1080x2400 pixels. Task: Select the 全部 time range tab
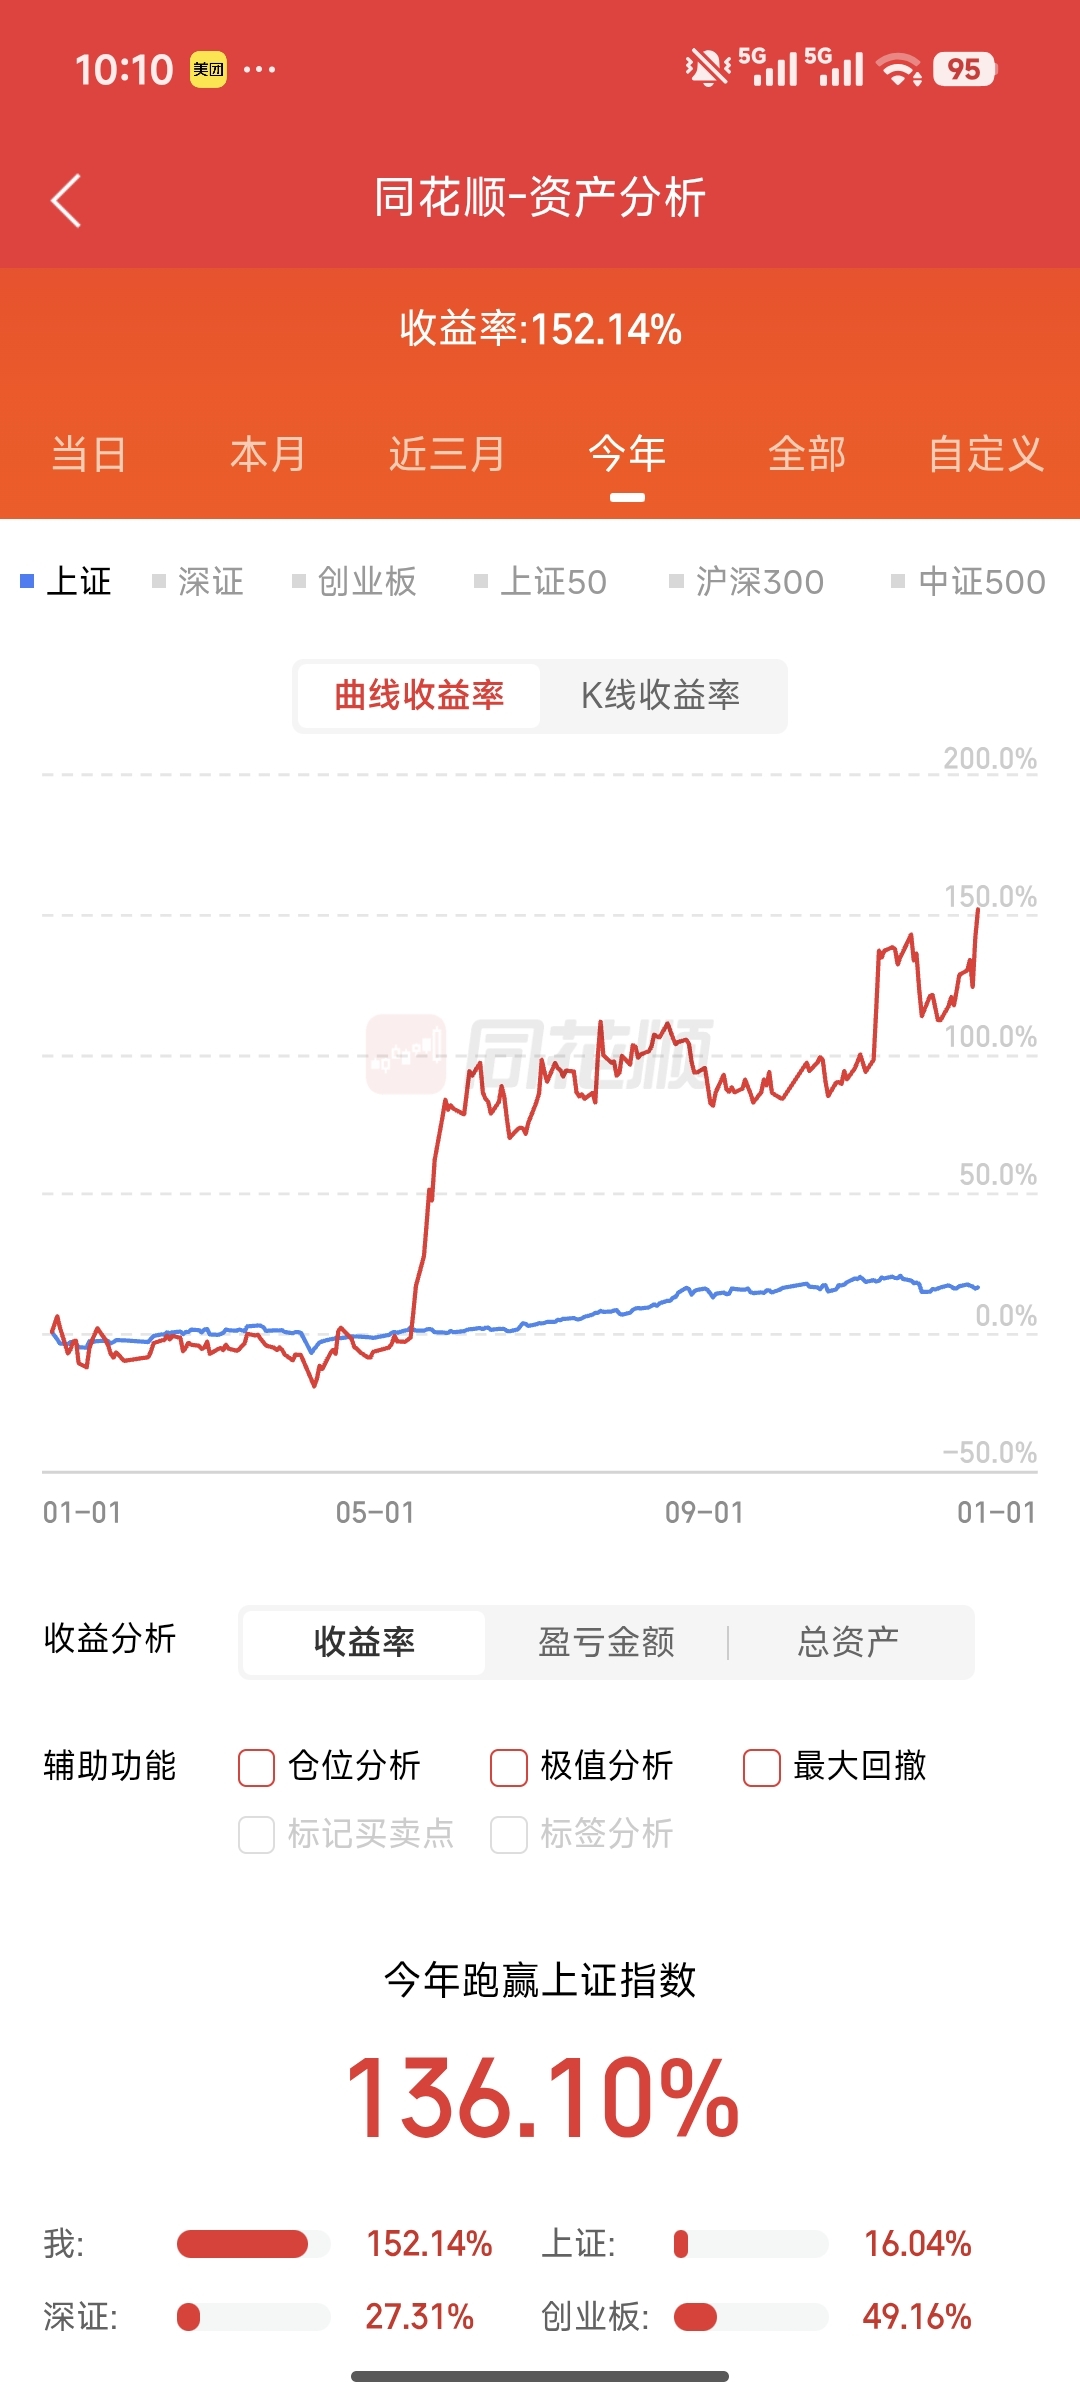click(807, 455)
